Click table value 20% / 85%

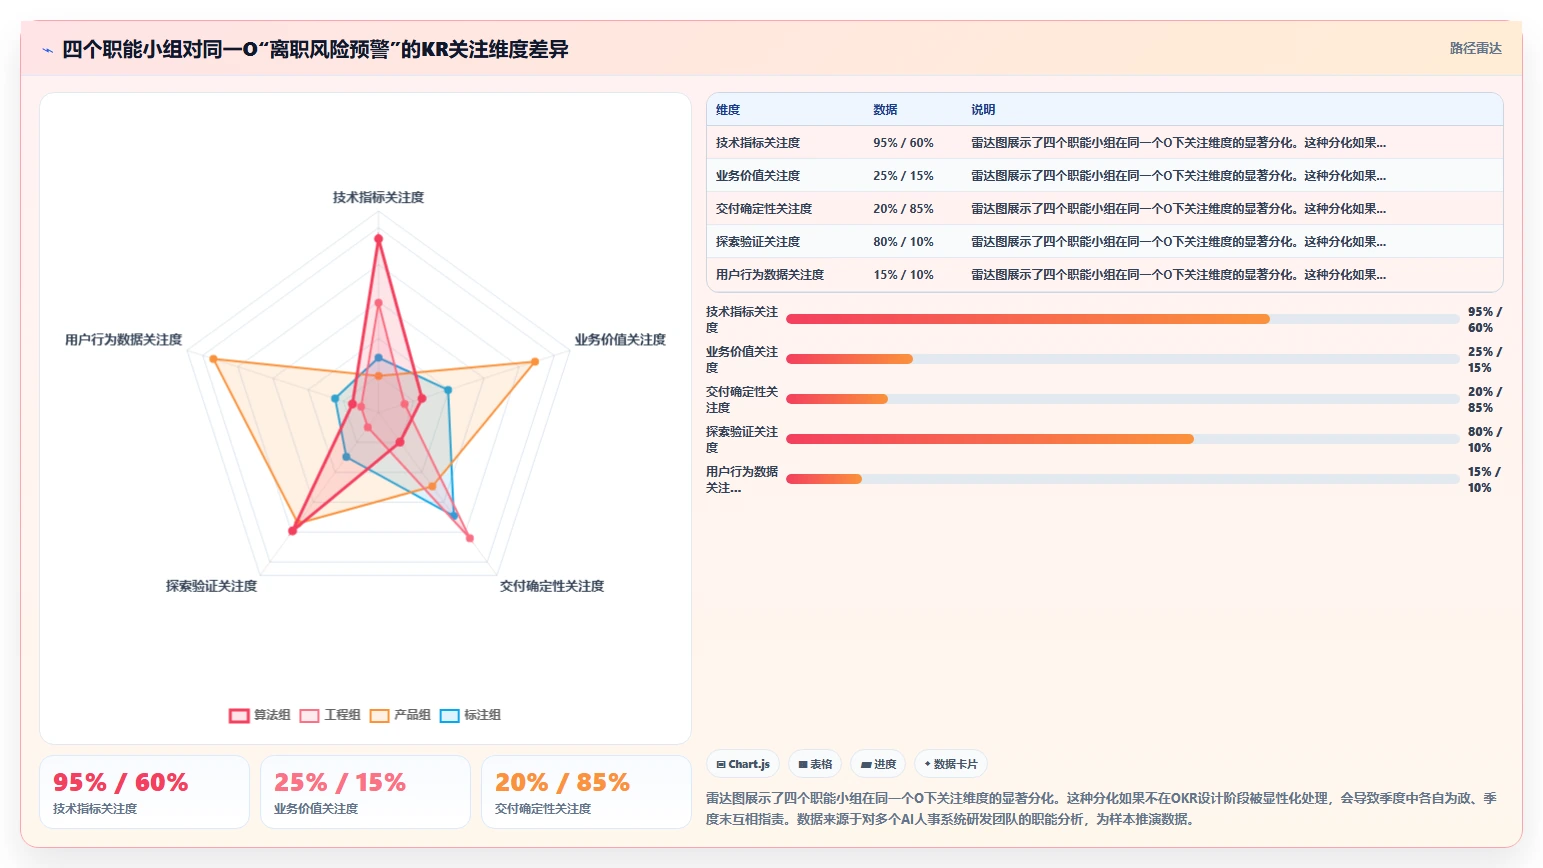point(903,209)
